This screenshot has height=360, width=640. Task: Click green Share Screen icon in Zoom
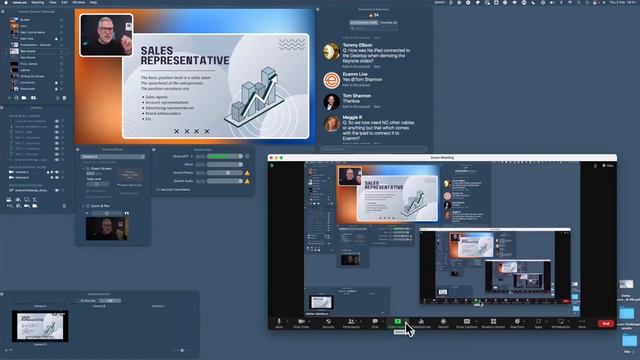click(398, 322)
